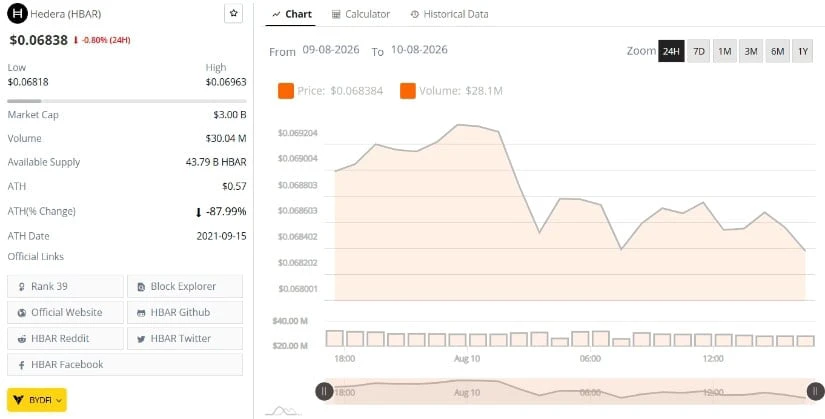The width and height of the screenshot is (825, 419).
Task: Click the Chart tab line icon
Action: [x=276, y=15]
